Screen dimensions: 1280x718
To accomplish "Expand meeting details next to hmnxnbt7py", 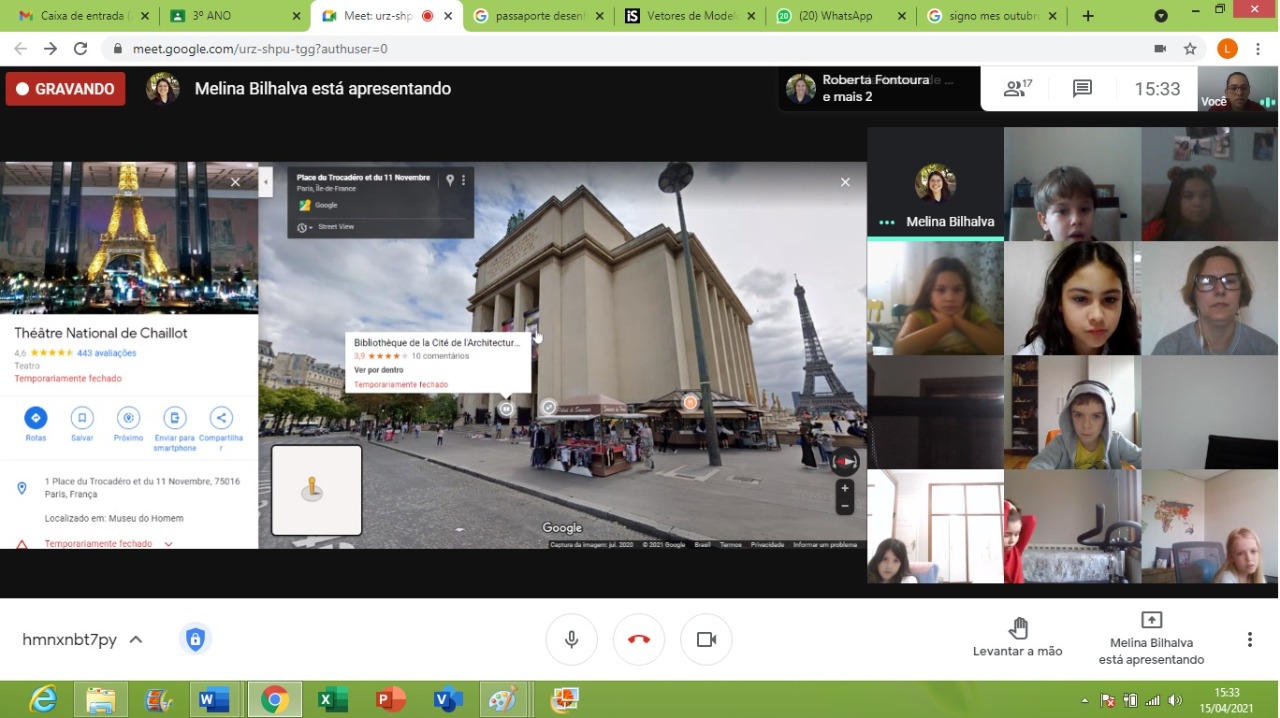I will (136, 640).
